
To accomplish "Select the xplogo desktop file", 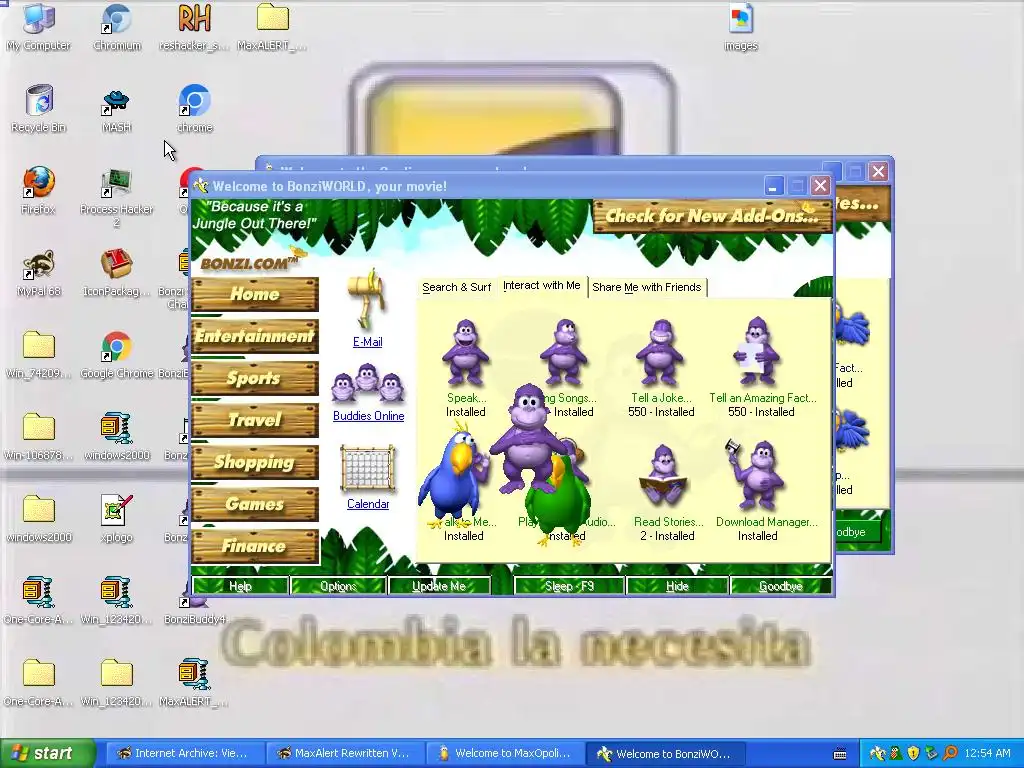I will [x=117, y=520].
